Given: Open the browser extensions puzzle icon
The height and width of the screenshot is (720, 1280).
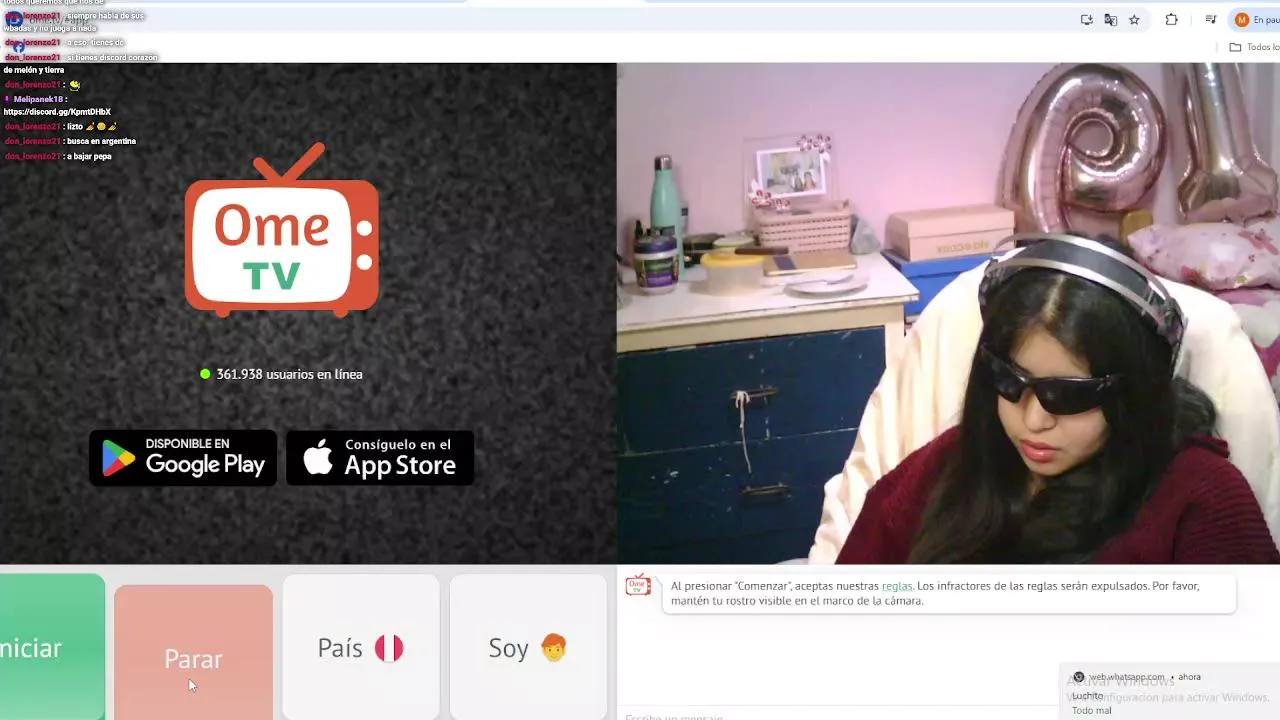Looking at the screenshot, I should [1171, 20].
